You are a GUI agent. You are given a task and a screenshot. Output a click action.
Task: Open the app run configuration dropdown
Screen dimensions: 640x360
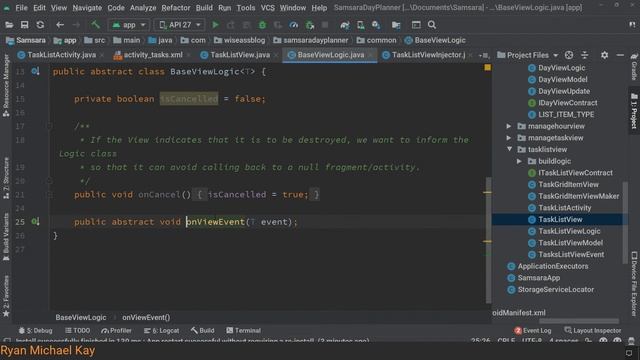(129, 25)
